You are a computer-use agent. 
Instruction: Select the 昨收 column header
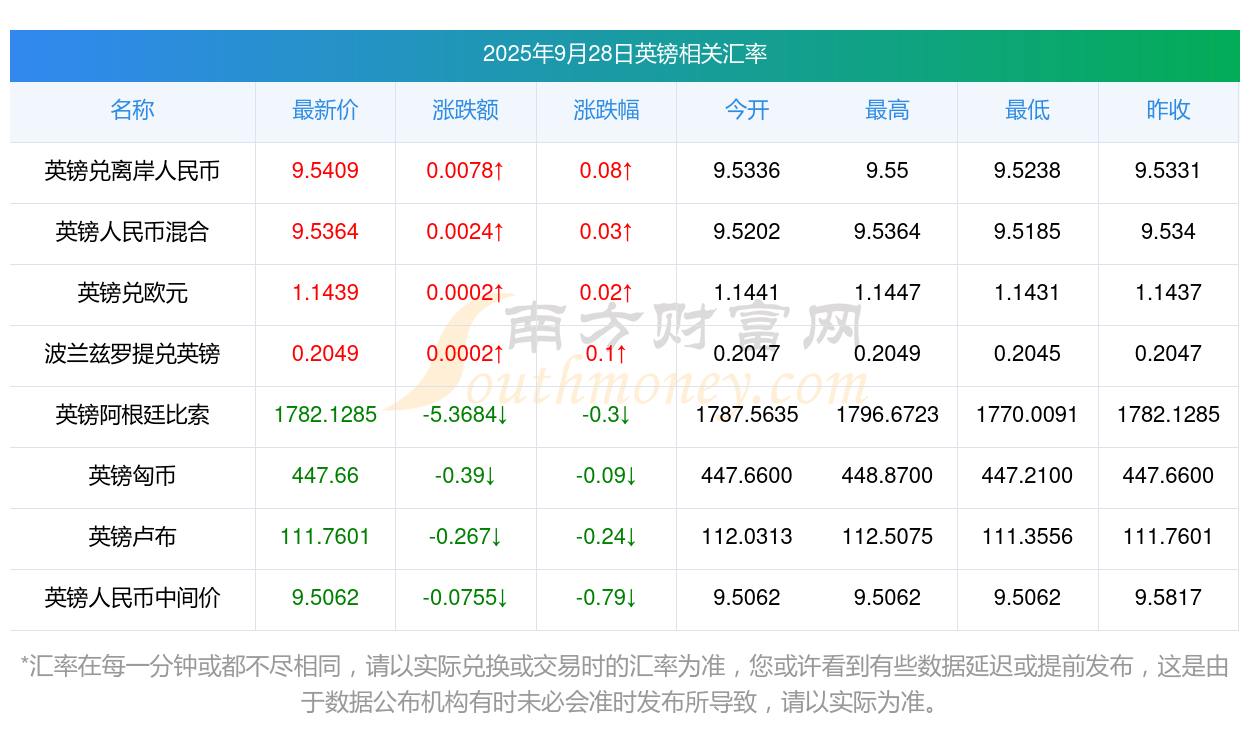[x=1168, y=110]
